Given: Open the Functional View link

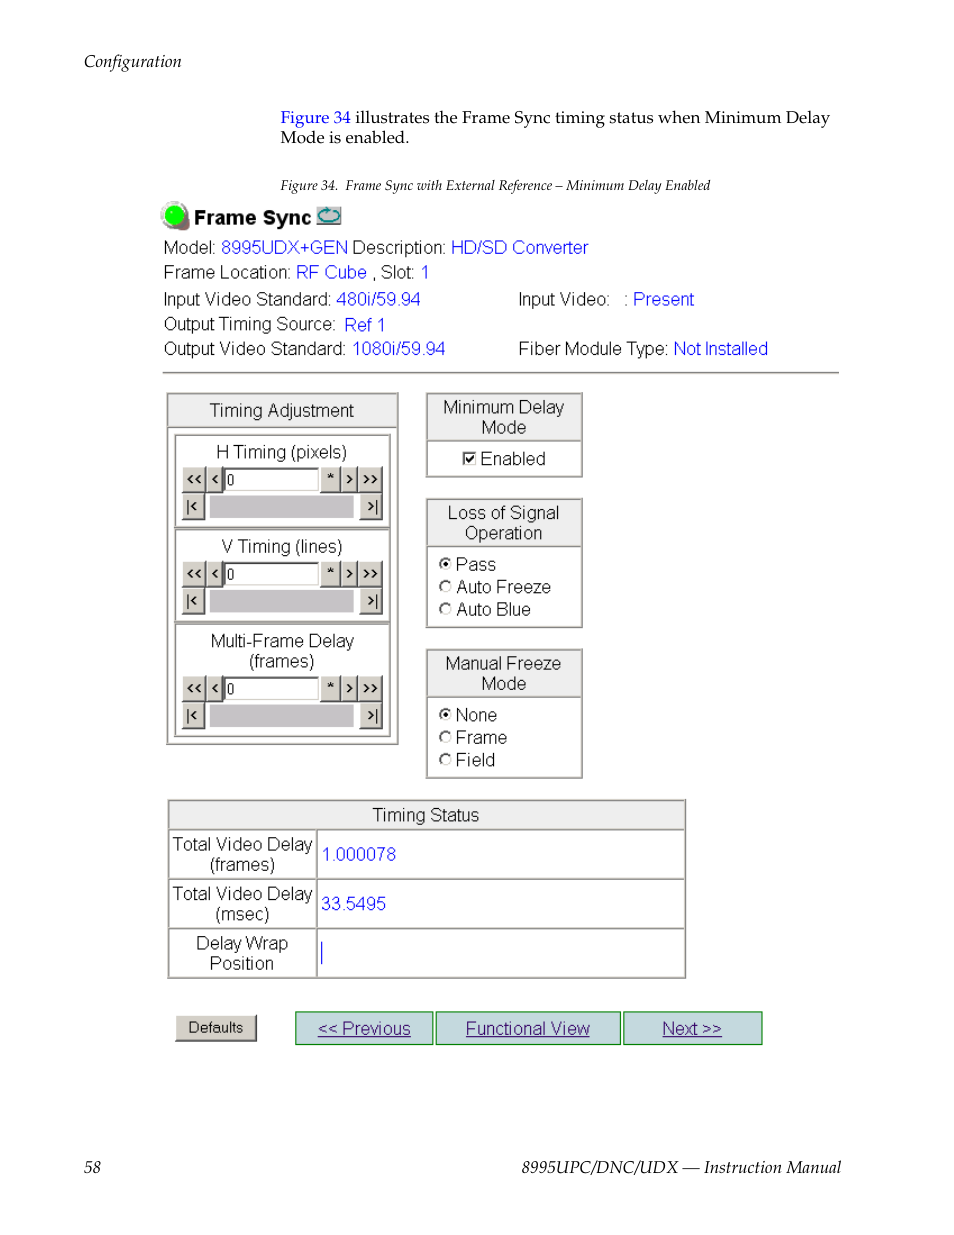Looking at the screenshot, I should [528, 1028].
